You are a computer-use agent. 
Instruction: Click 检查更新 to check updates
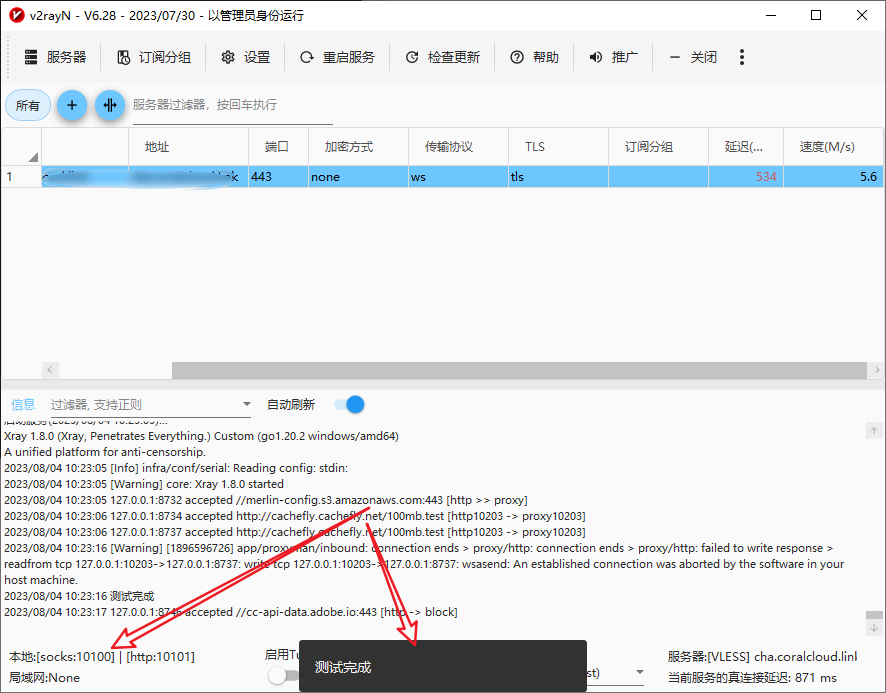[442, 57]
